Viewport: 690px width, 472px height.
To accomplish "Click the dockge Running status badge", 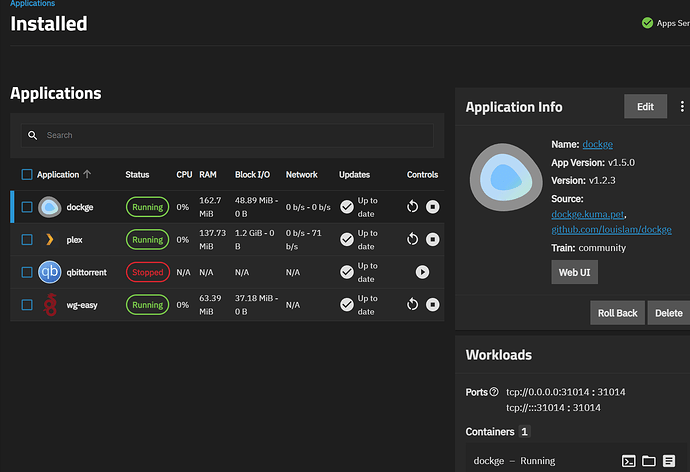I will [x=147, y=207].
